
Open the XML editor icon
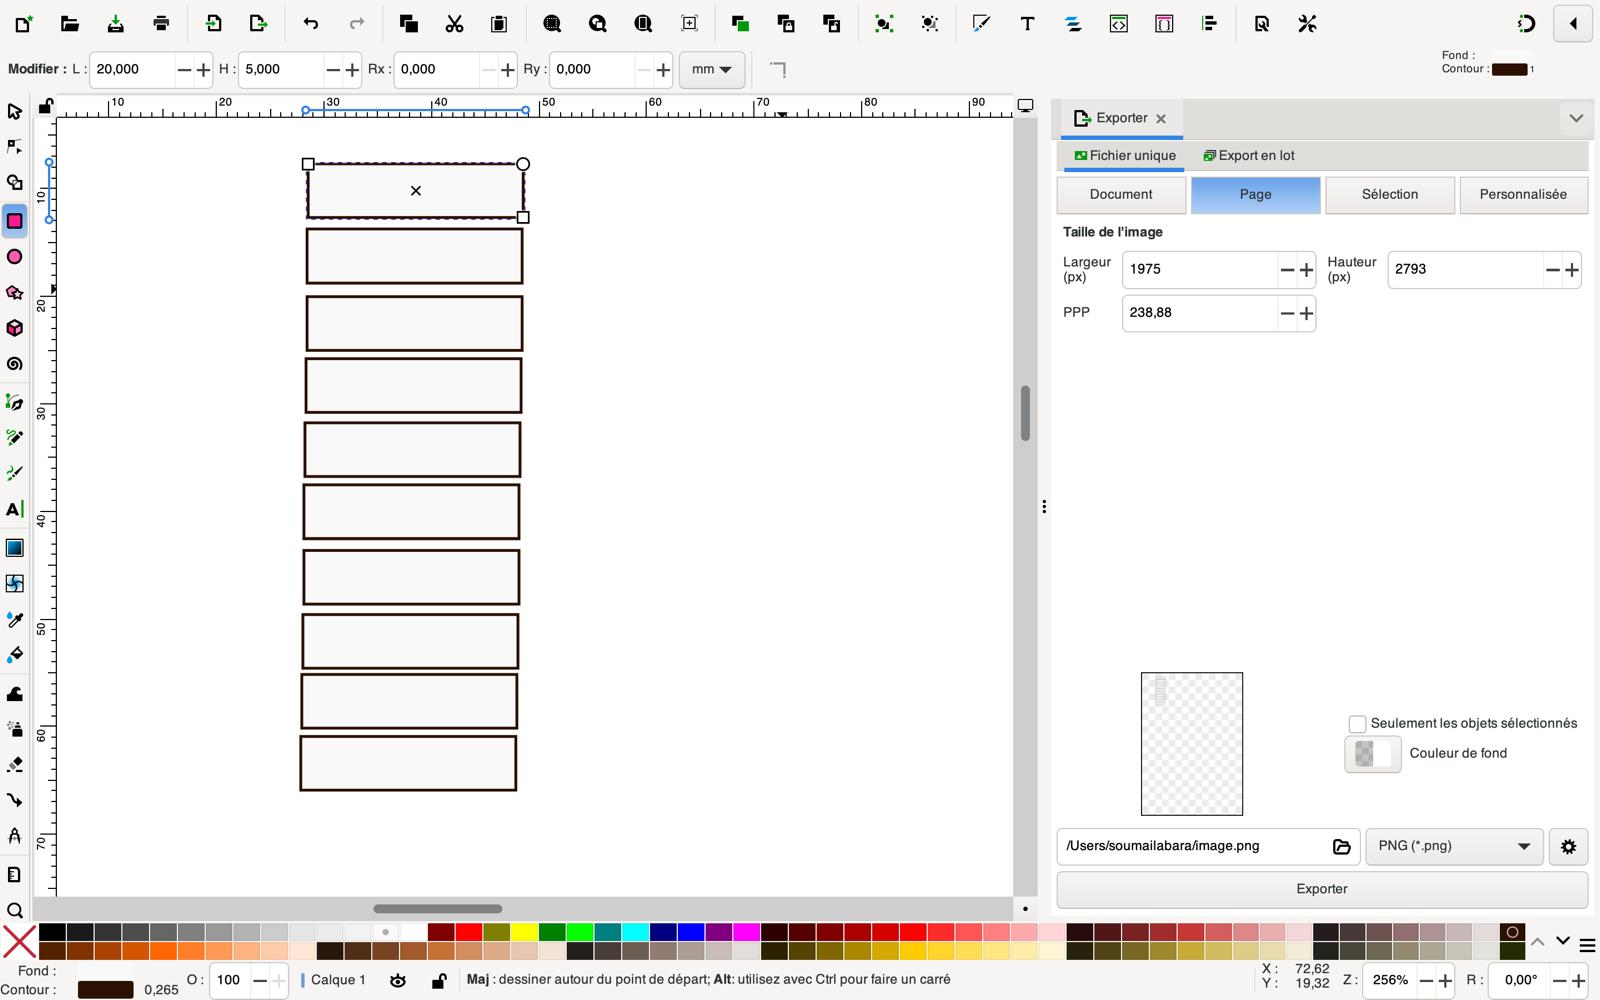(1119, 23)
